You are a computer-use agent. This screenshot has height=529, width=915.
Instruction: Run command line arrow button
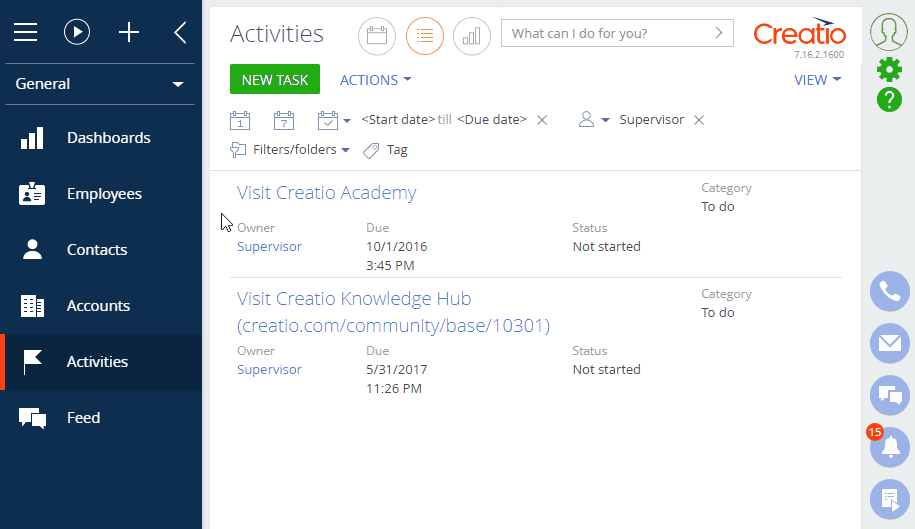(719, 33)
